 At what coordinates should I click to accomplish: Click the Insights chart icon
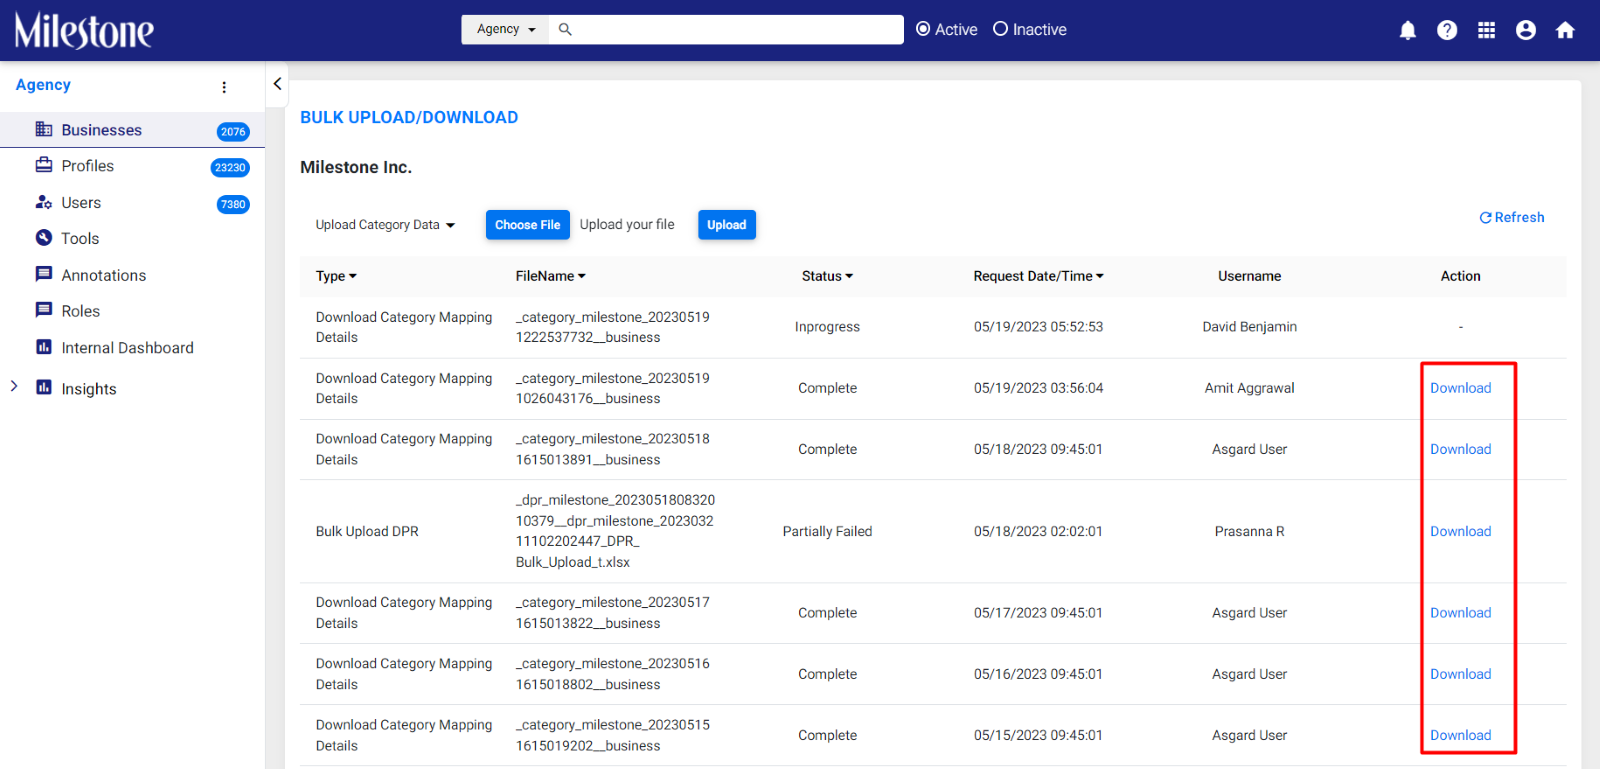tap(44, 387)
